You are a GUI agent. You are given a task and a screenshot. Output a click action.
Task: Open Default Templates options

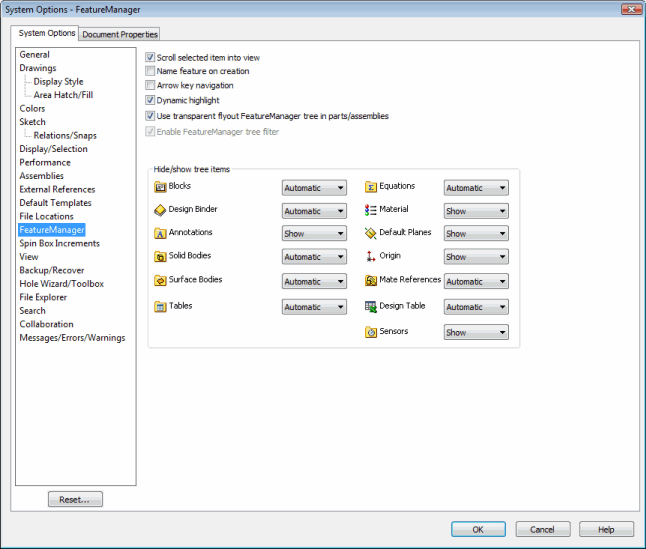point(56,203)
